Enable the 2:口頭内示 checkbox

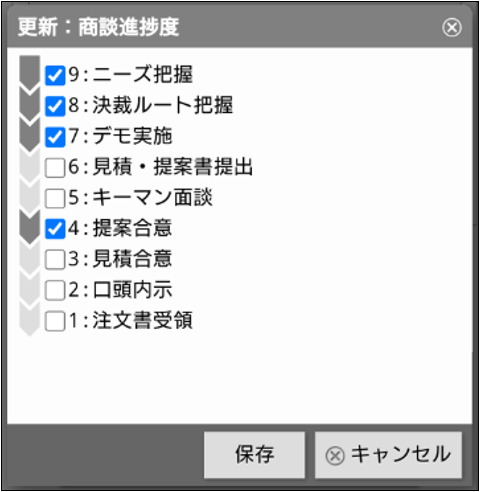(x=55, y=290)
